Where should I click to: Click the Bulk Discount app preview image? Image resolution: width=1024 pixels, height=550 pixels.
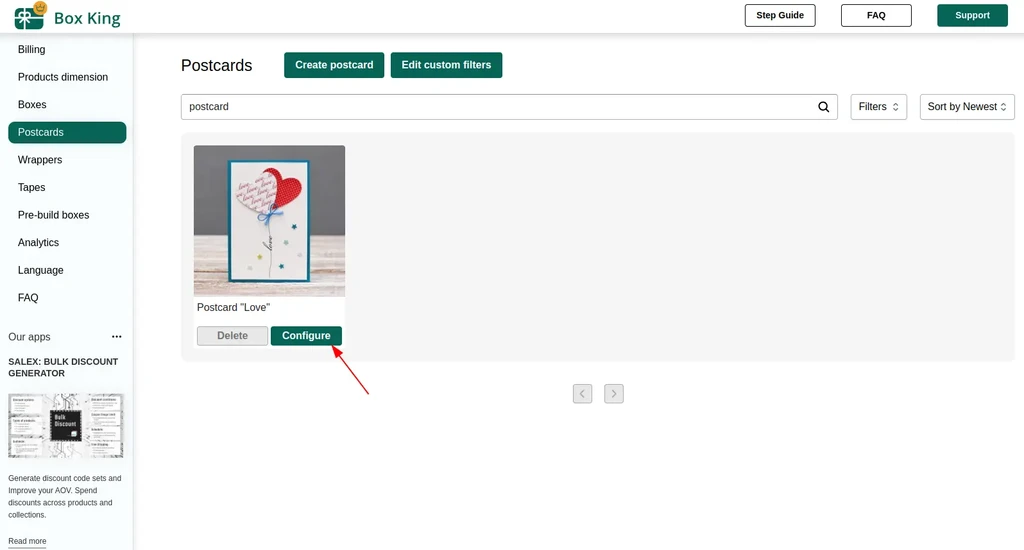coord(66,425)
